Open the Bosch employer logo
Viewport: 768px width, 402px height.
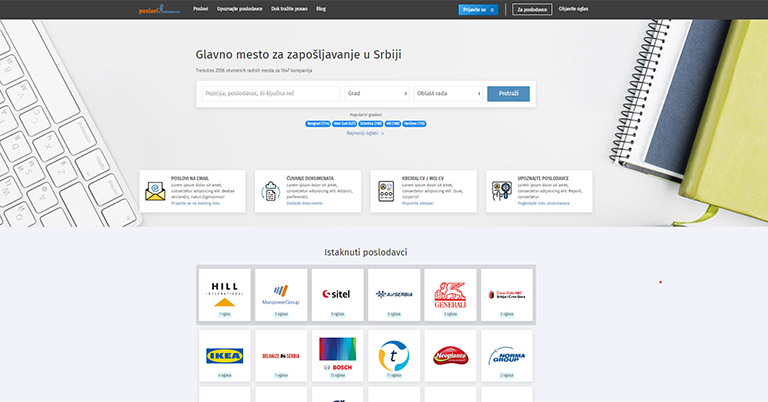[x=337, y=355]
